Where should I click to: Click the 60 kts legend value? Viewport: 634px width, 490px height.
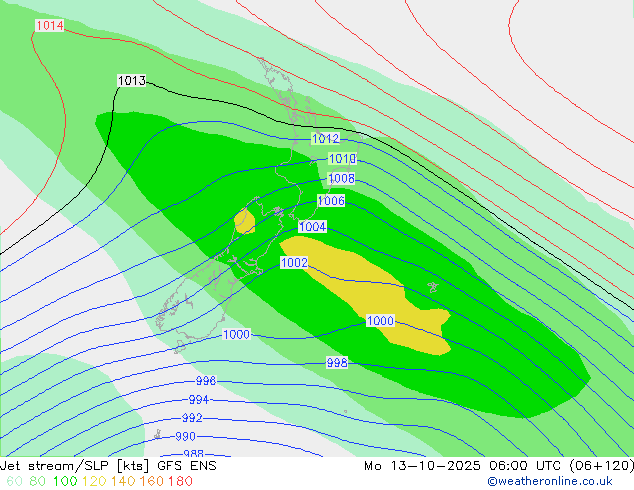pyautogui.click(x=15, y=481)
